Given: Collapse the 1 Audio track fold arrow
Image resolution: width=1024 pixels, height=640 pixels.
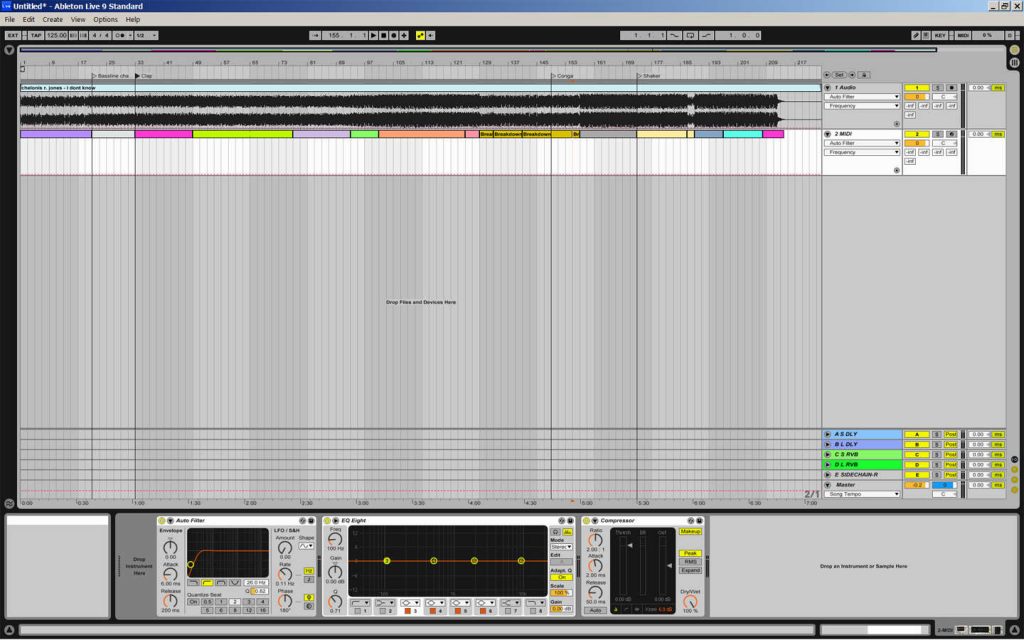Looking at the screenshot, I should pyautogui.click(x=828, y=88).
